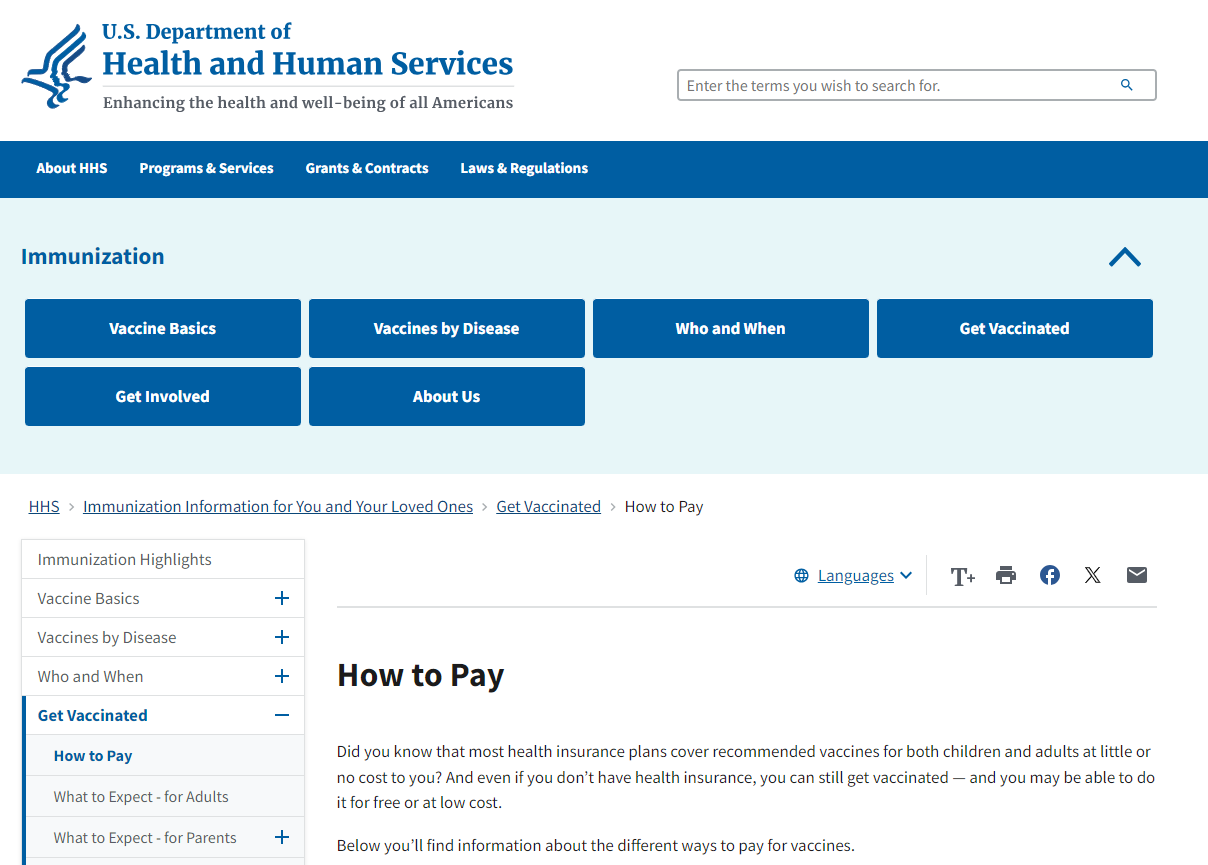The image size is (1208, 865).
Task: Expand the Vaccines by Disease section
Action: tap(281, 637)
